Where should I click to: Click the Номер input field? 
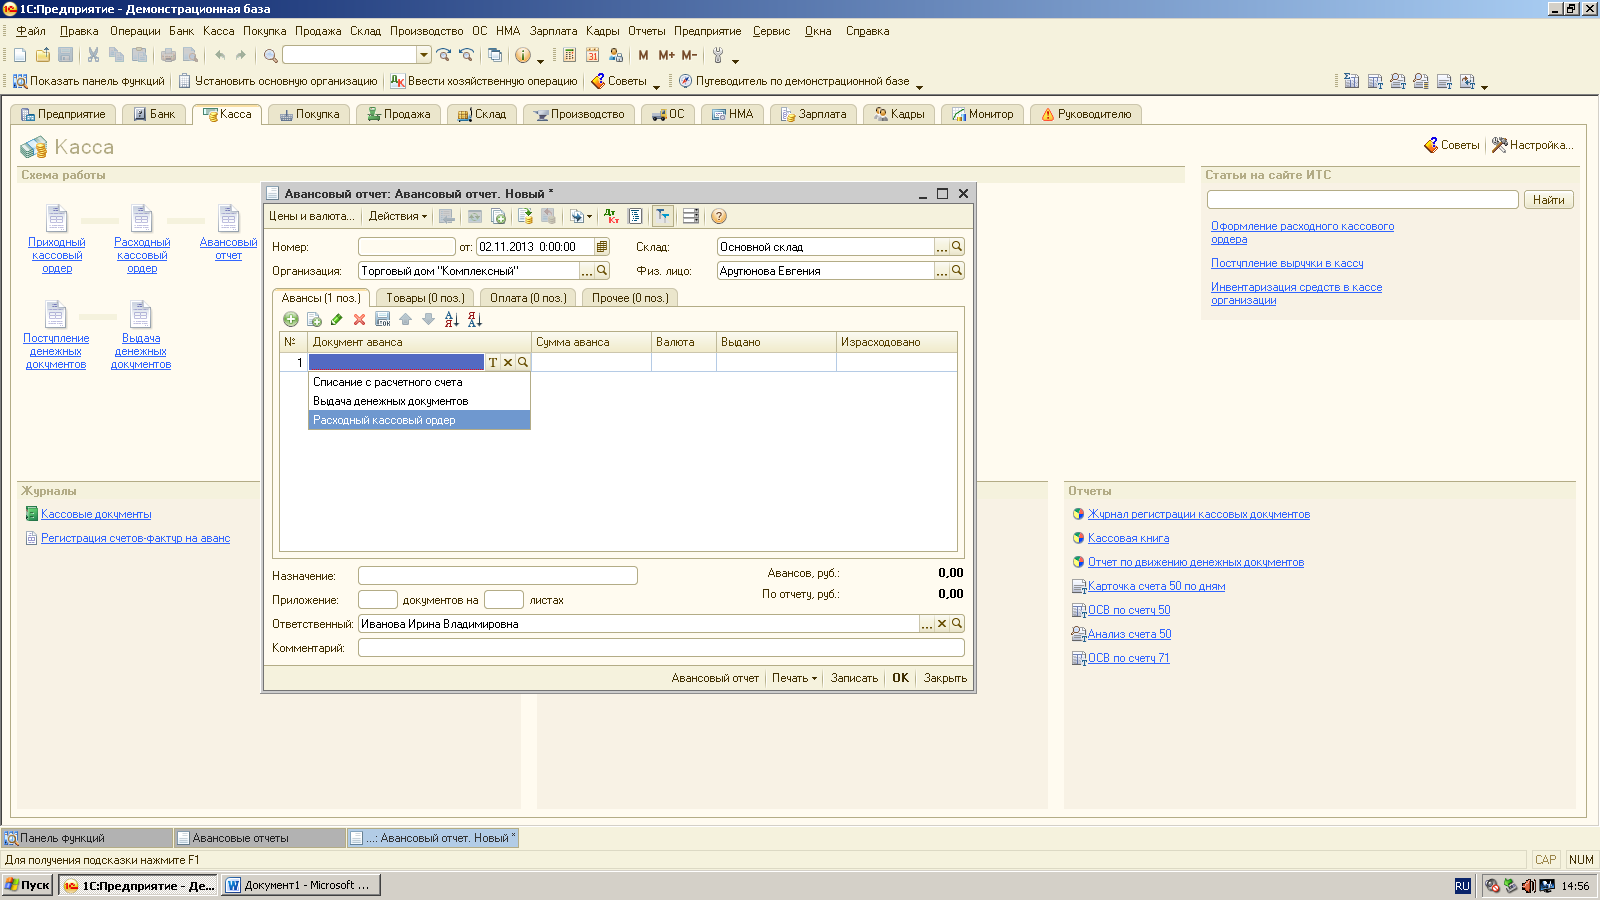point(407,246)
